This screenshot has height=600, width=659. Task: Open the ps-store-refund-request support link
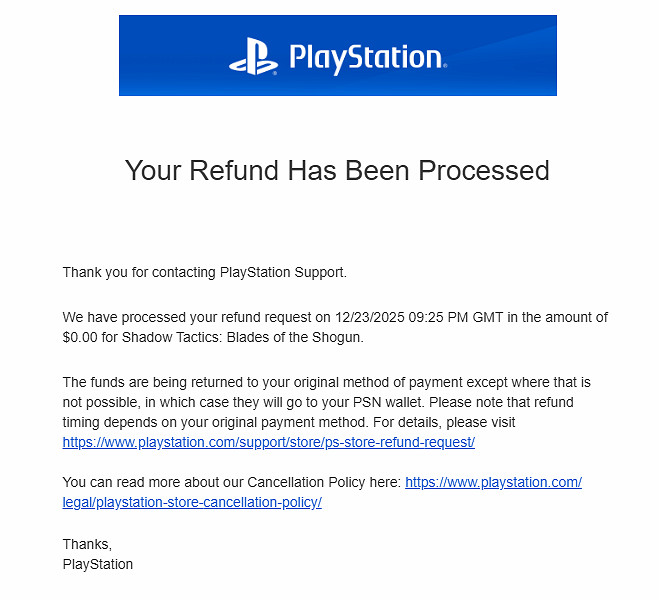268,442
